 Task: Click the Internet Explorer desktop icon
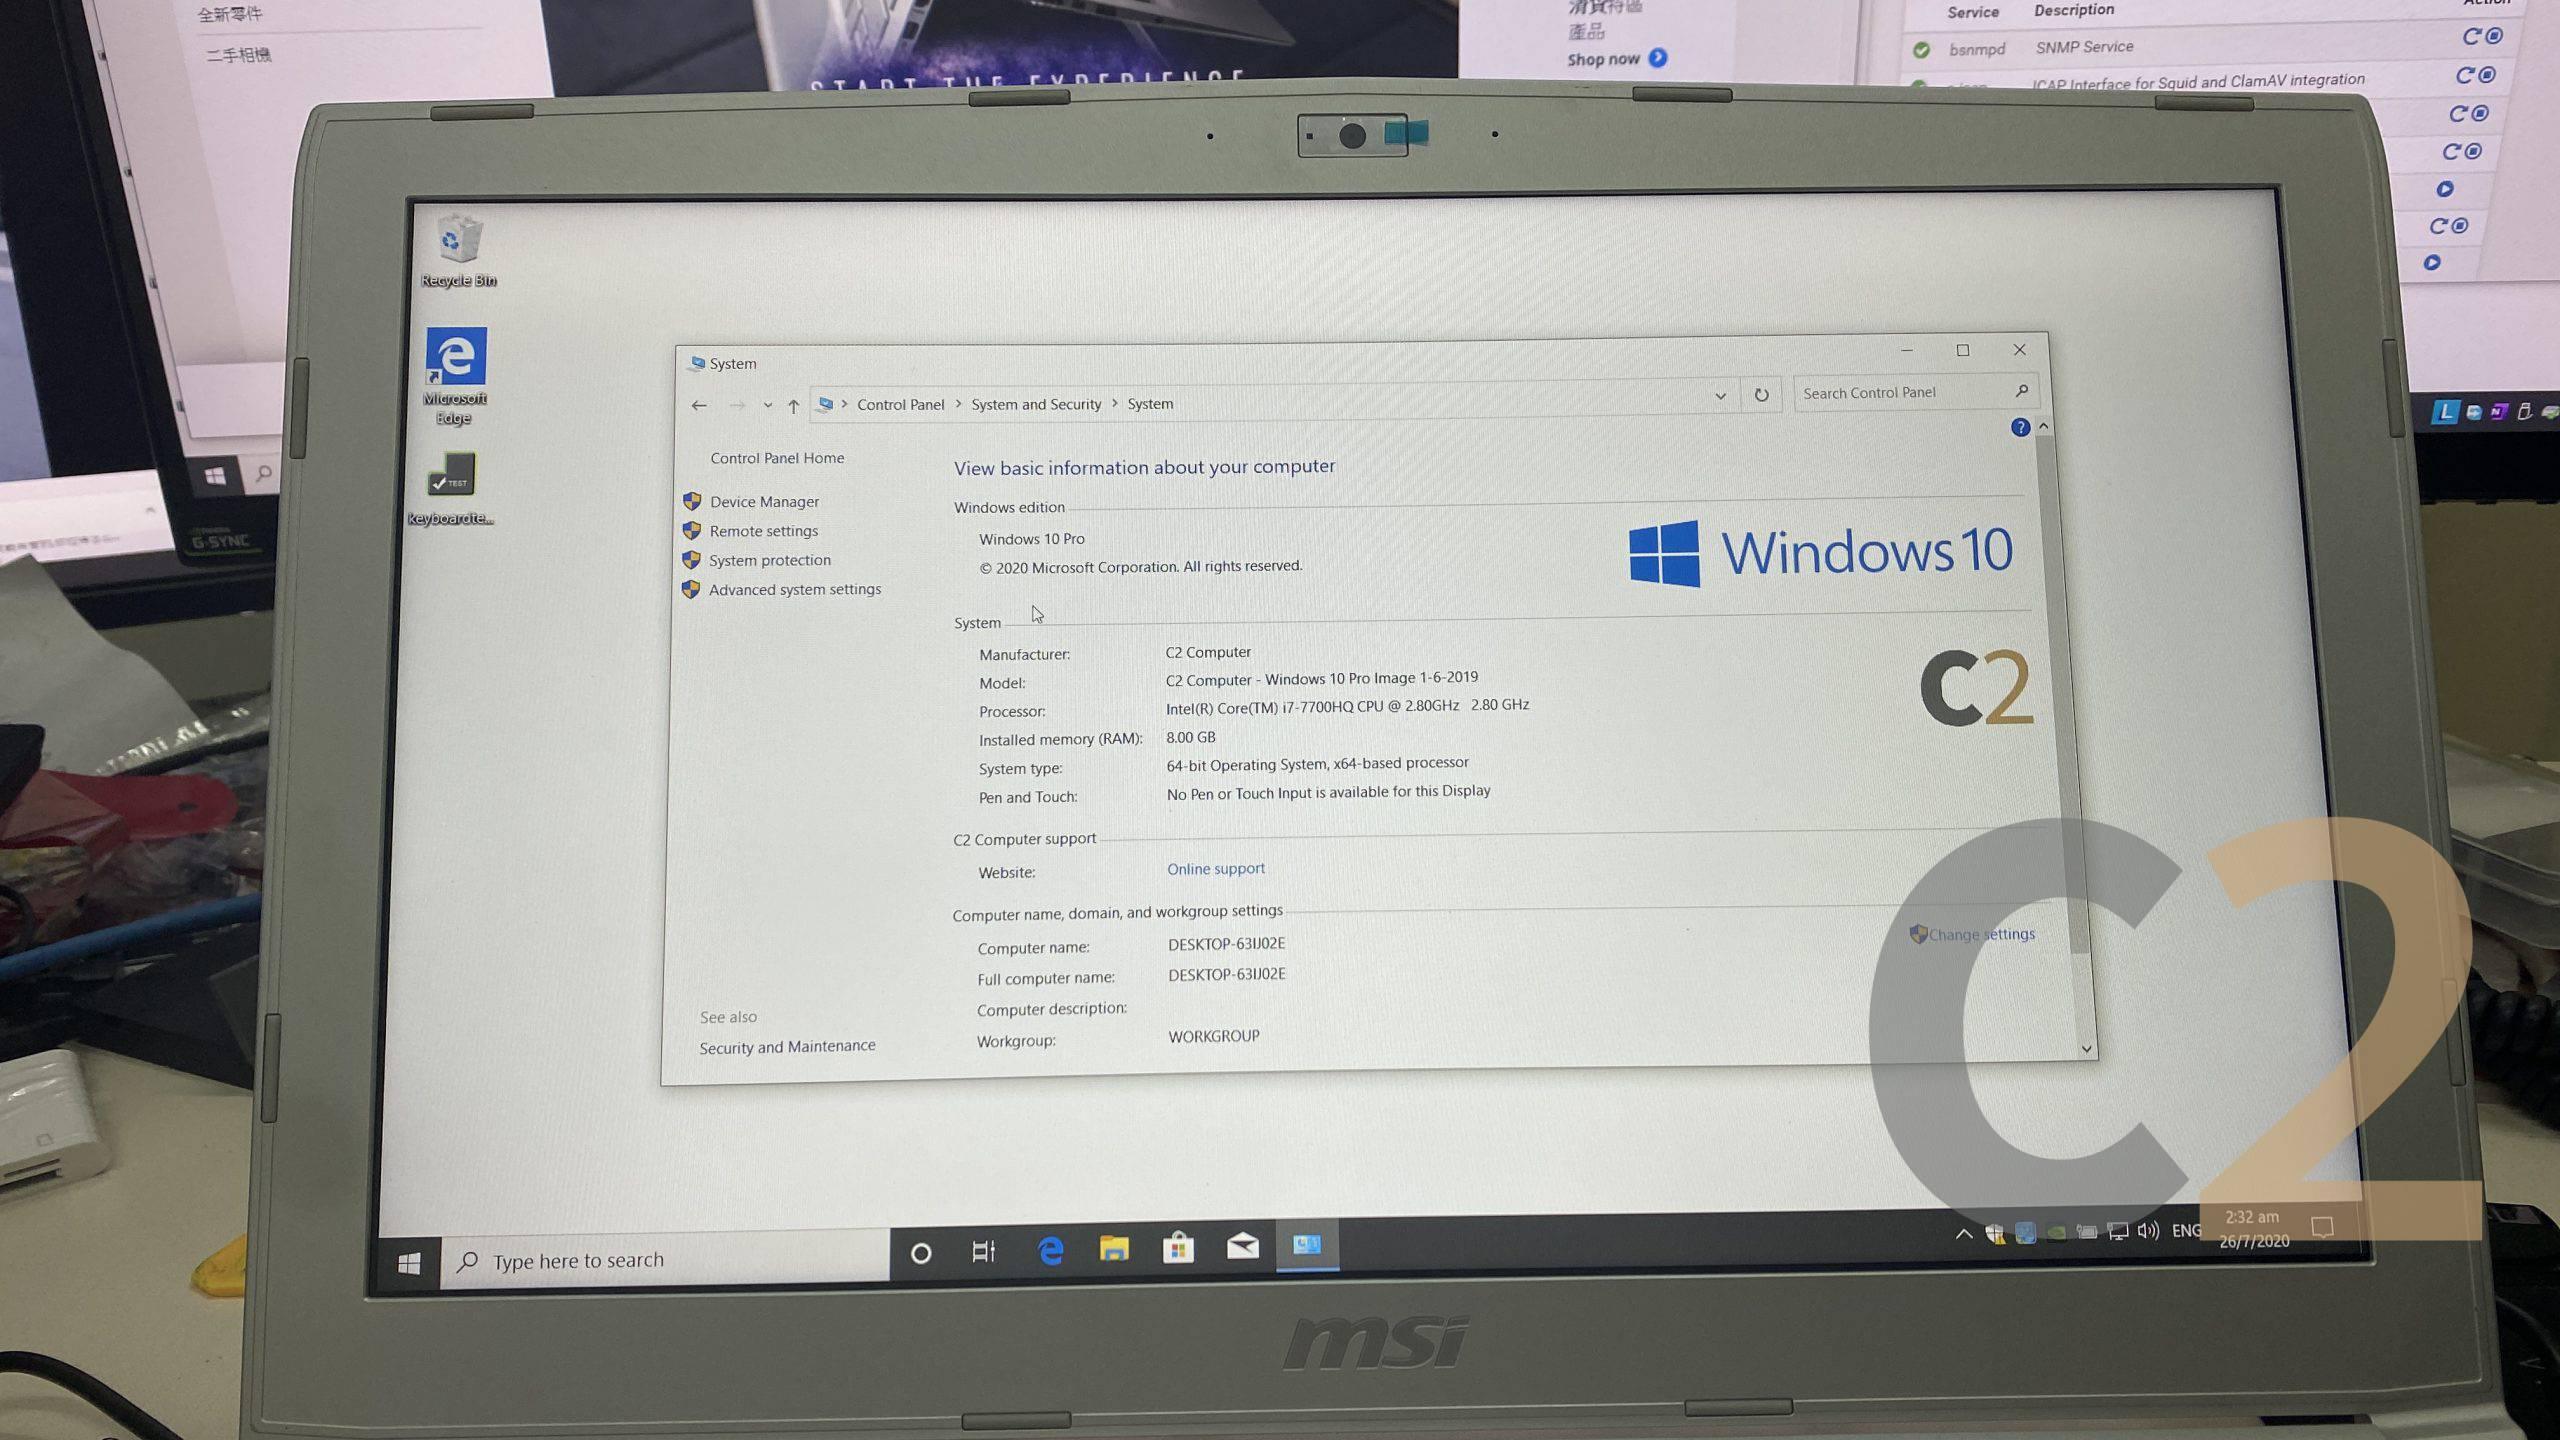pos(452,362)
